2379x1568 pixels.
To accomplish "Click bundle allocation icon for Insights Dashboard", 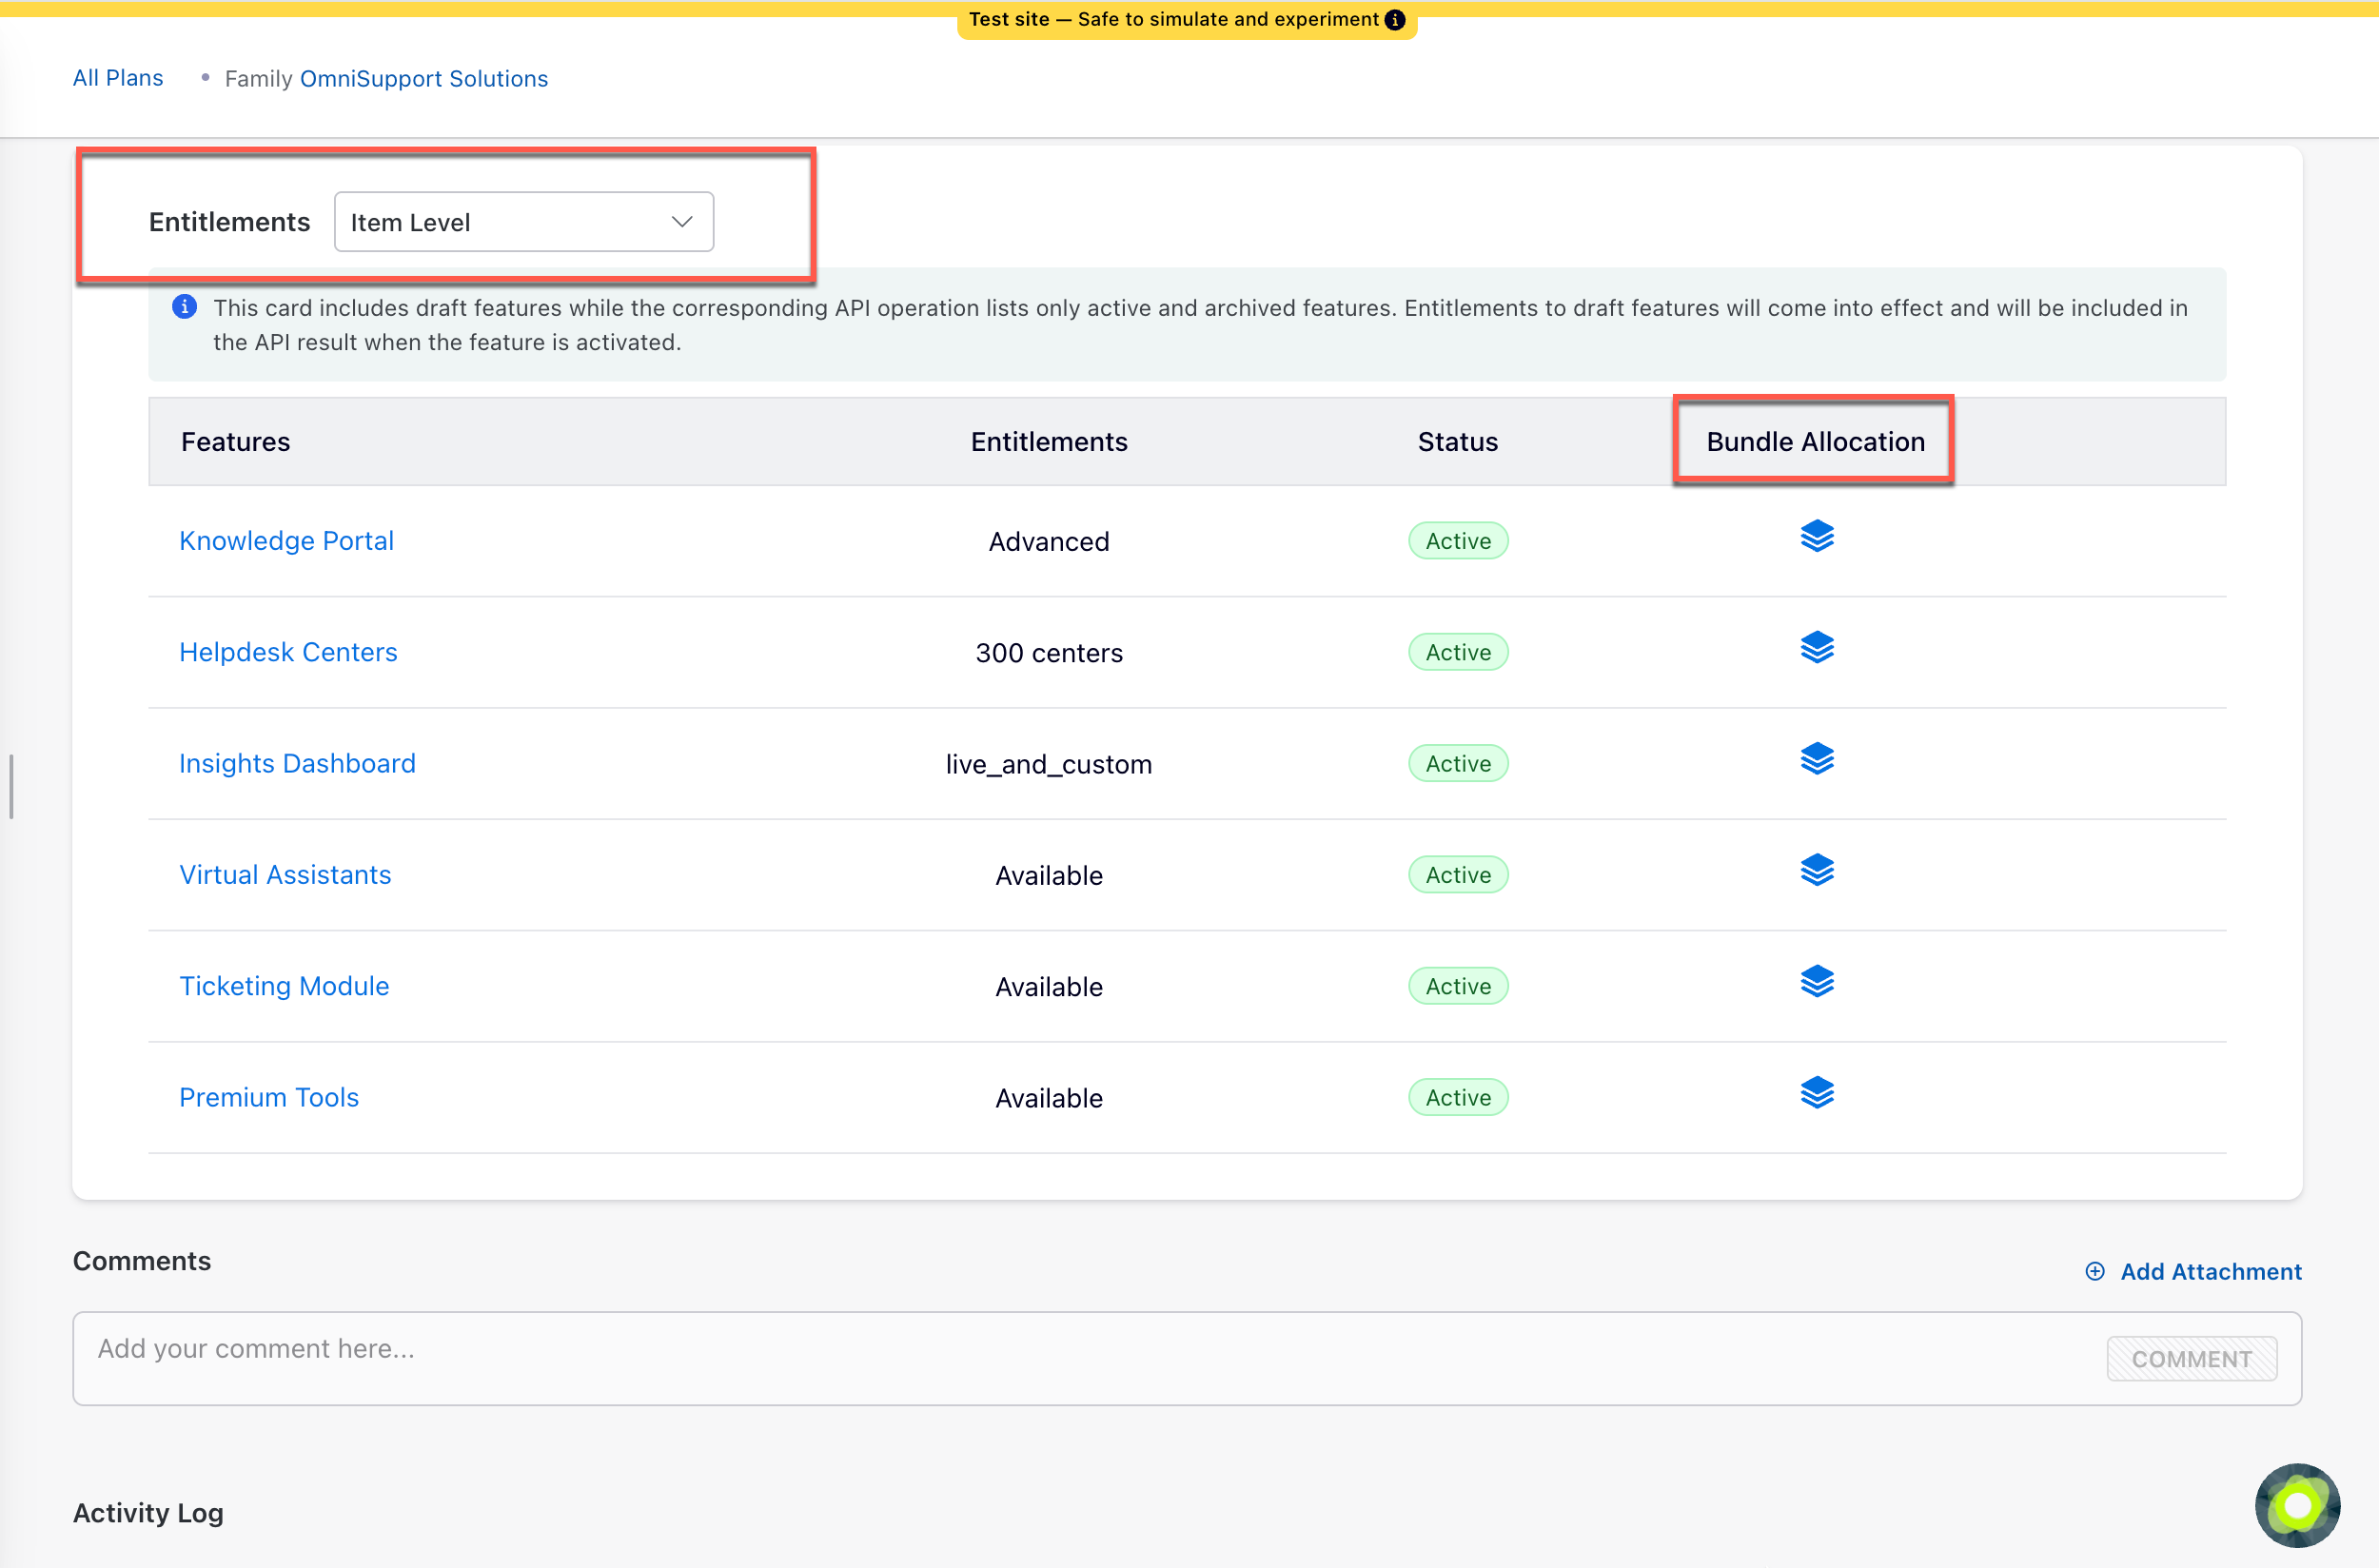I will pos(1816,759).
